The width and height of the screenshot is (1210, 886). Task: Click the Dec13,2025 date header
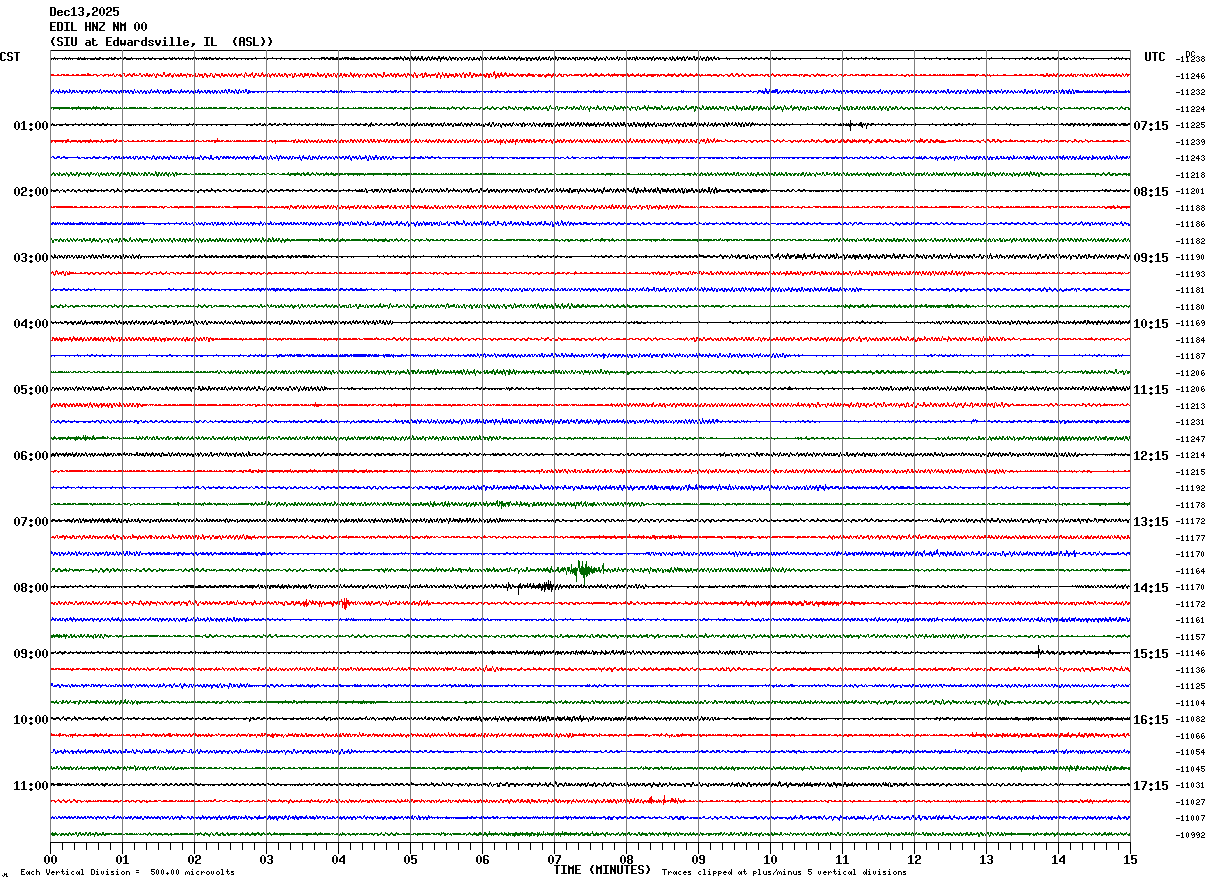pyautogui.click(x=84, y=12)
